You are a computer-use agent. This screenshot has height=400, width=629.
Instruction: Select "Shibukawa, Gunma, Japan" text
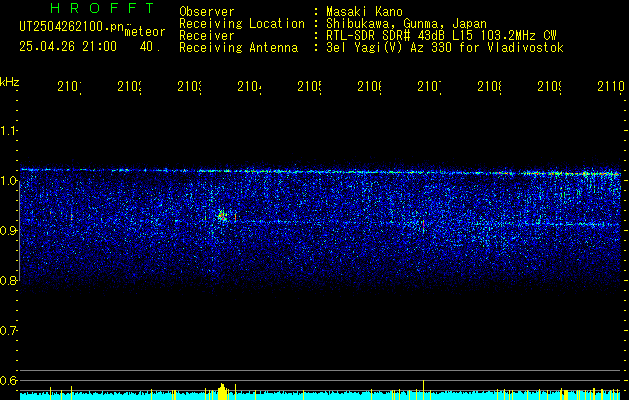[406, 24]
